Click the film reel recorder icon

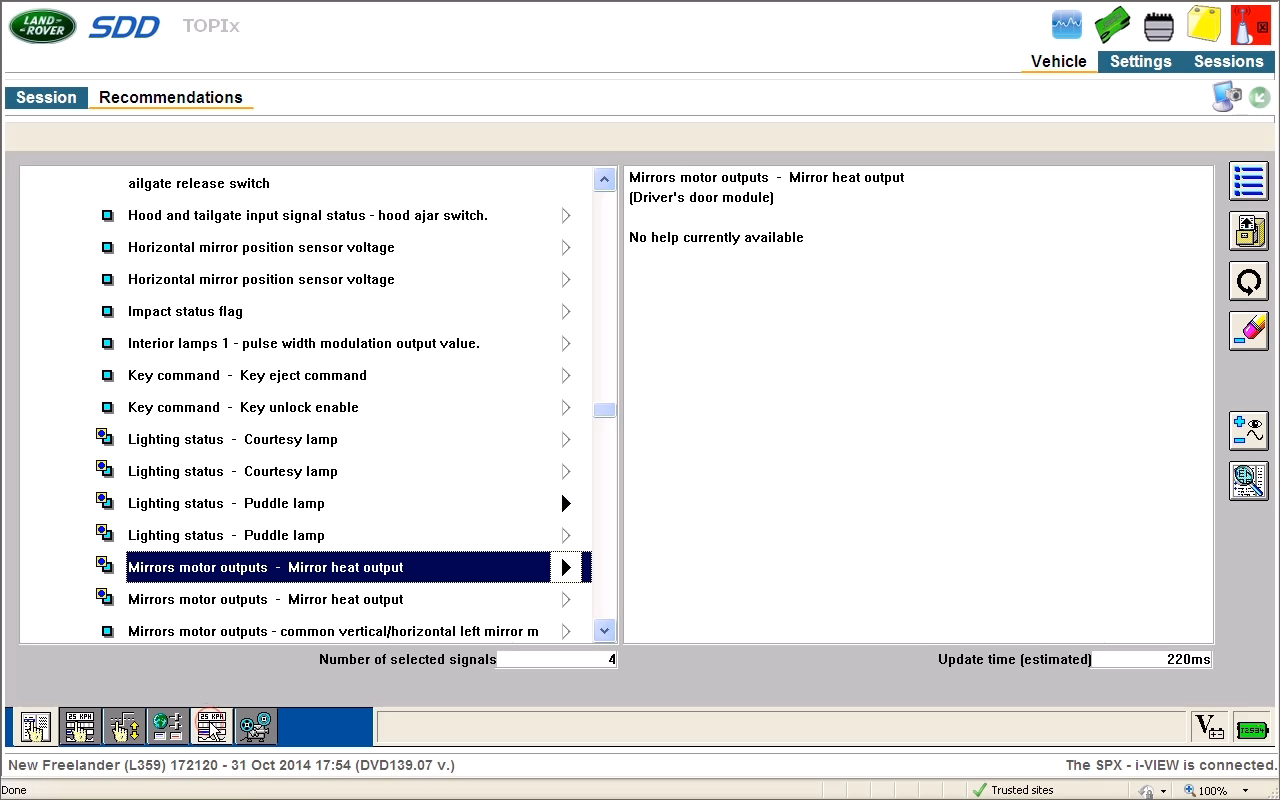(x=256, y=727)
